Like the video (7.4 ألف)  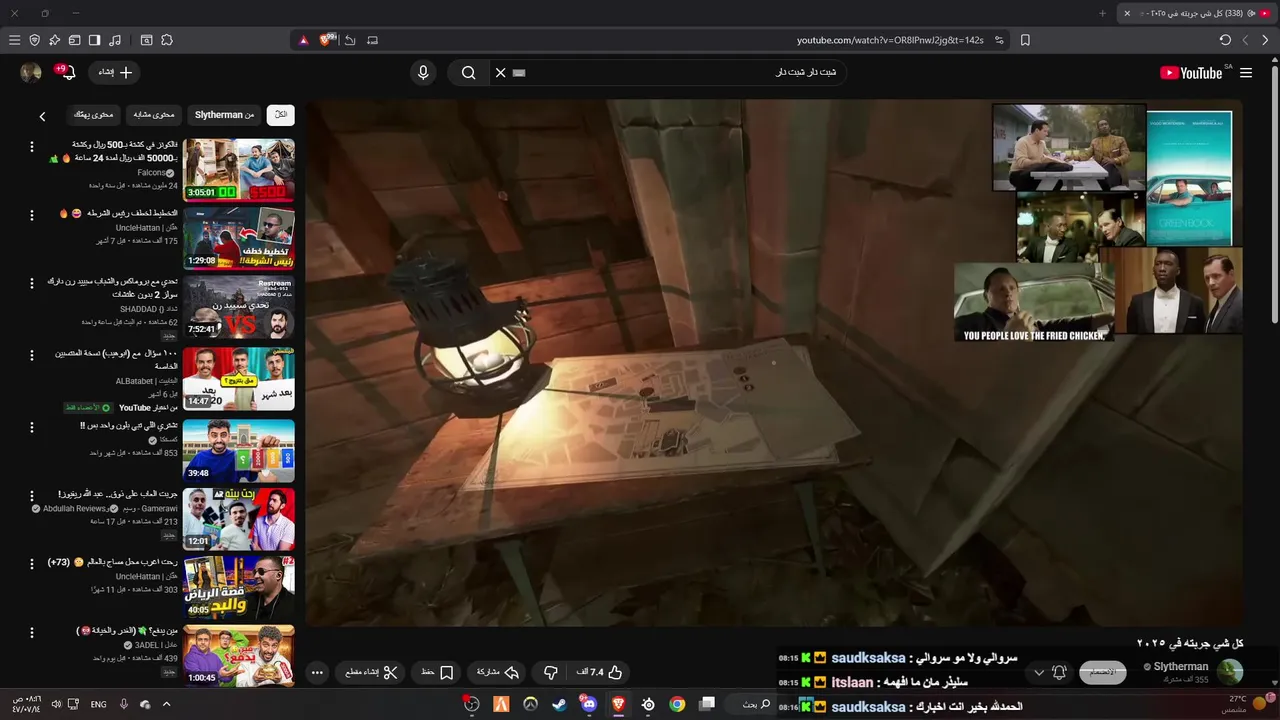600,672
